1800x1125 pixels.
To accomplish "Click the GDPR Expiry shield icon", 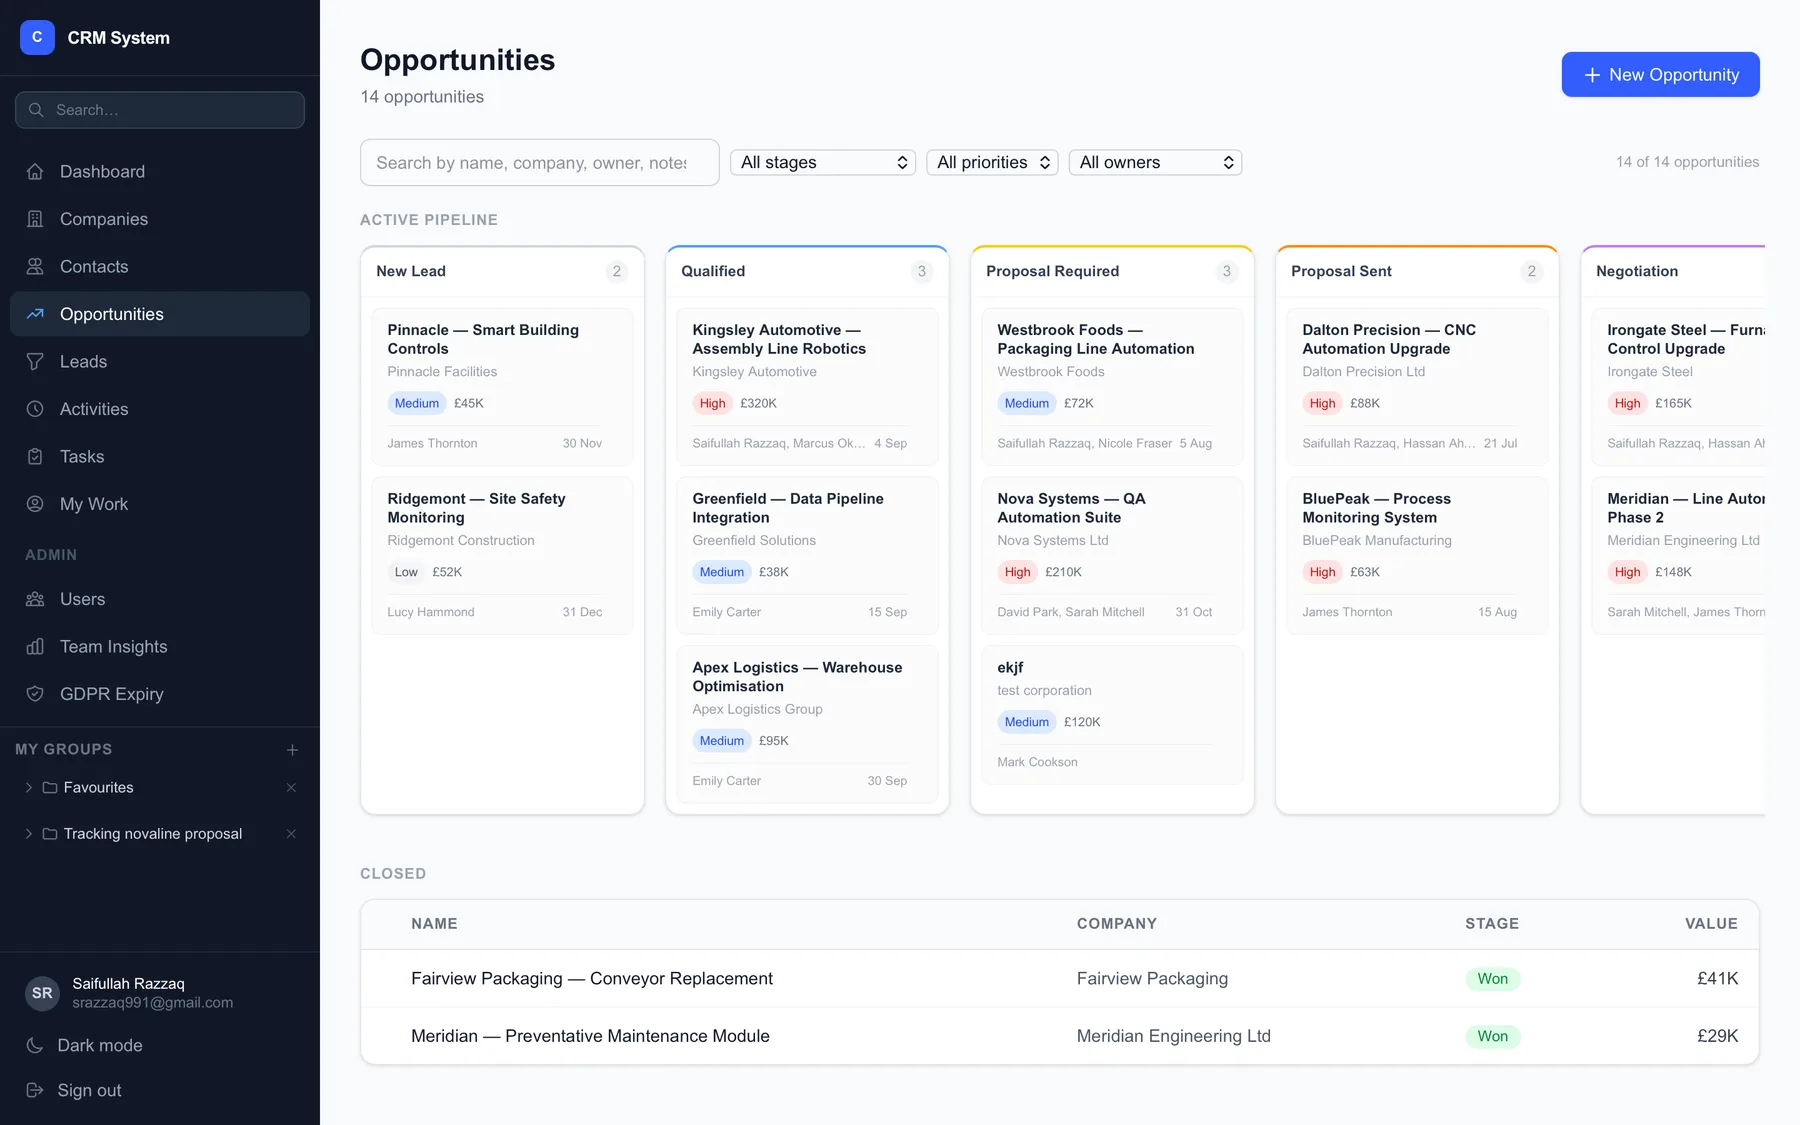I will tap(35, 694).
